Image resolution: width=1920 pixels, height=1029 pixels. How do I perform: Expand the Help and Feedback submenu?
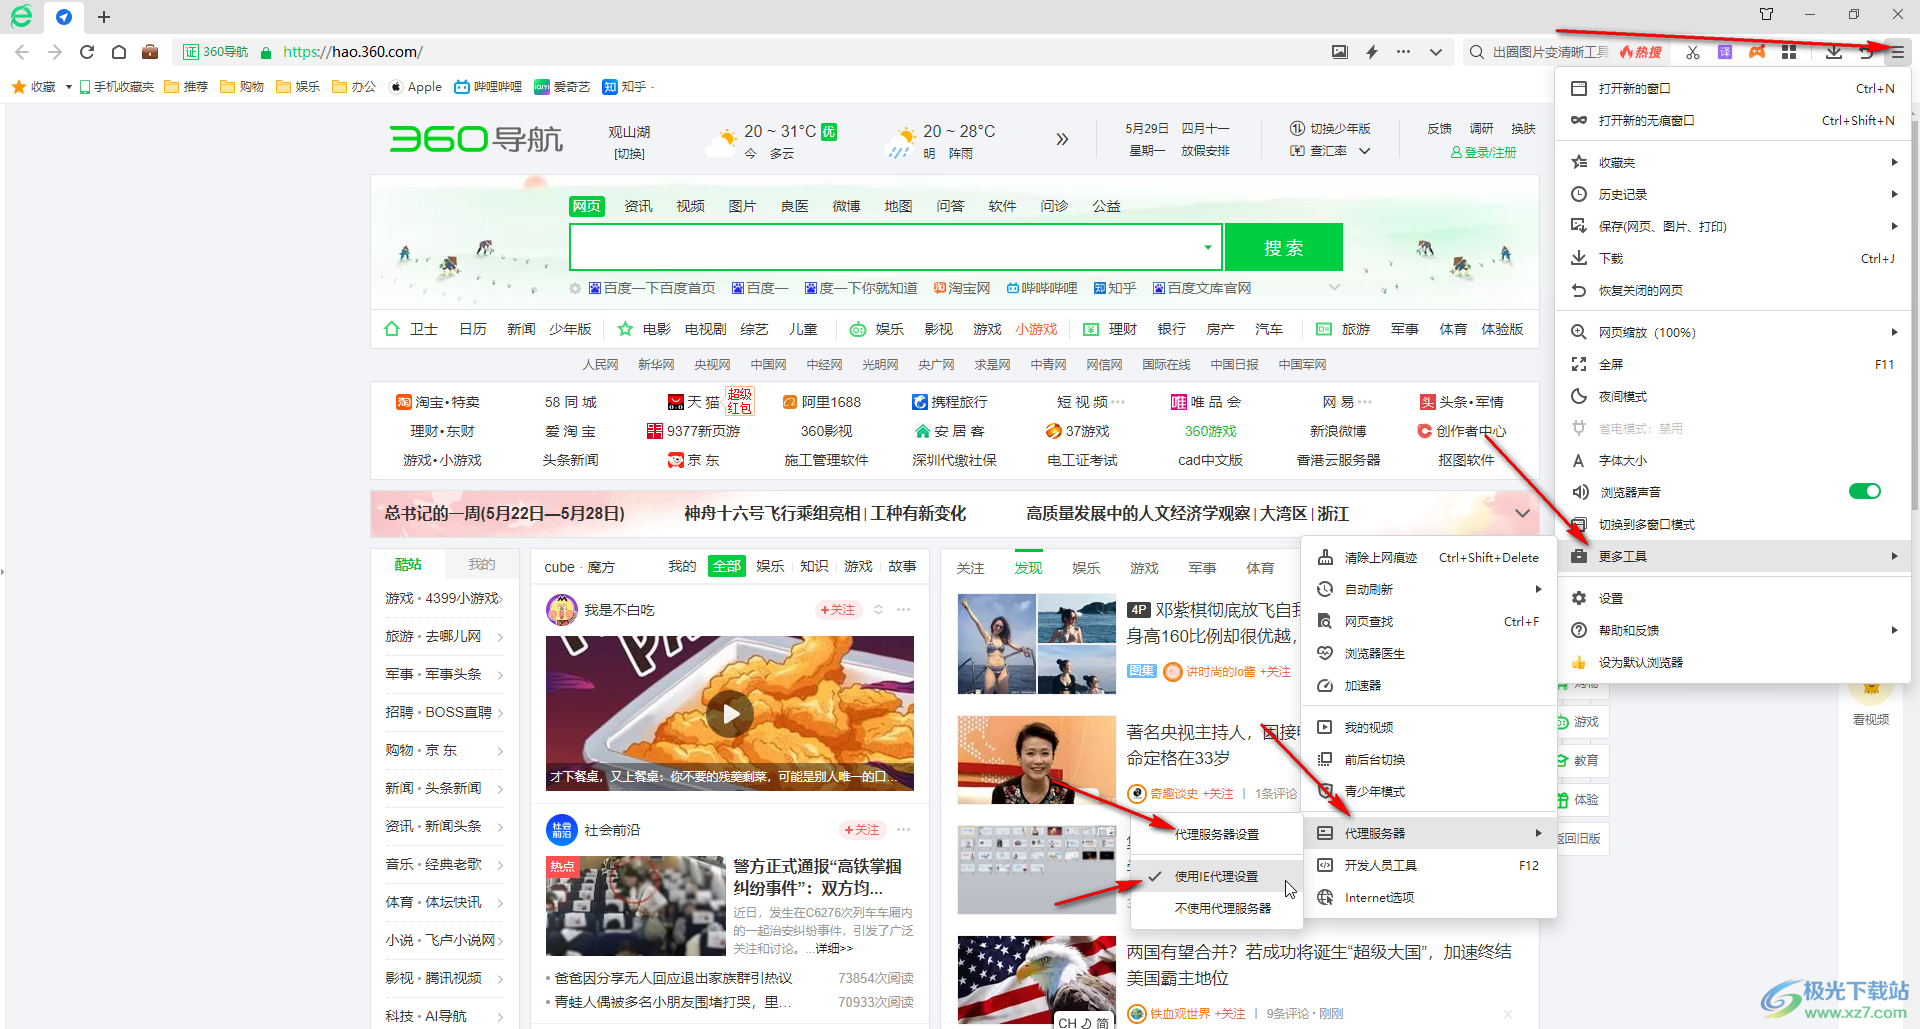pos(1733,630)
